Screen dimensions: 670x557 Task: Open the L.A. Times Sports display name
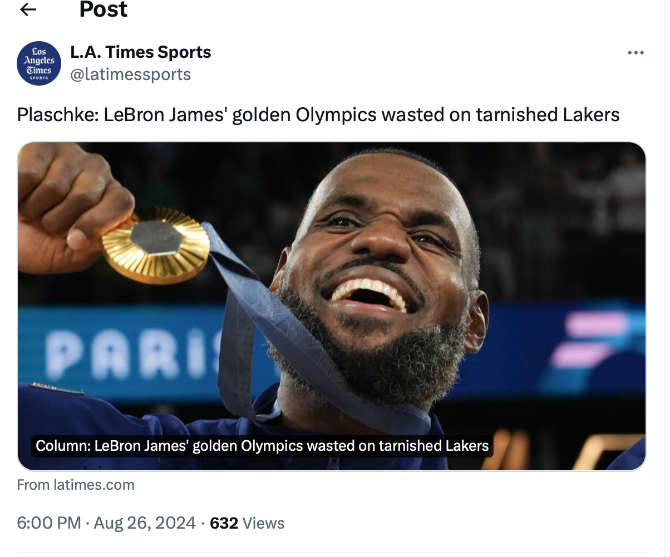pyautogui.click(x=140, y=52)
